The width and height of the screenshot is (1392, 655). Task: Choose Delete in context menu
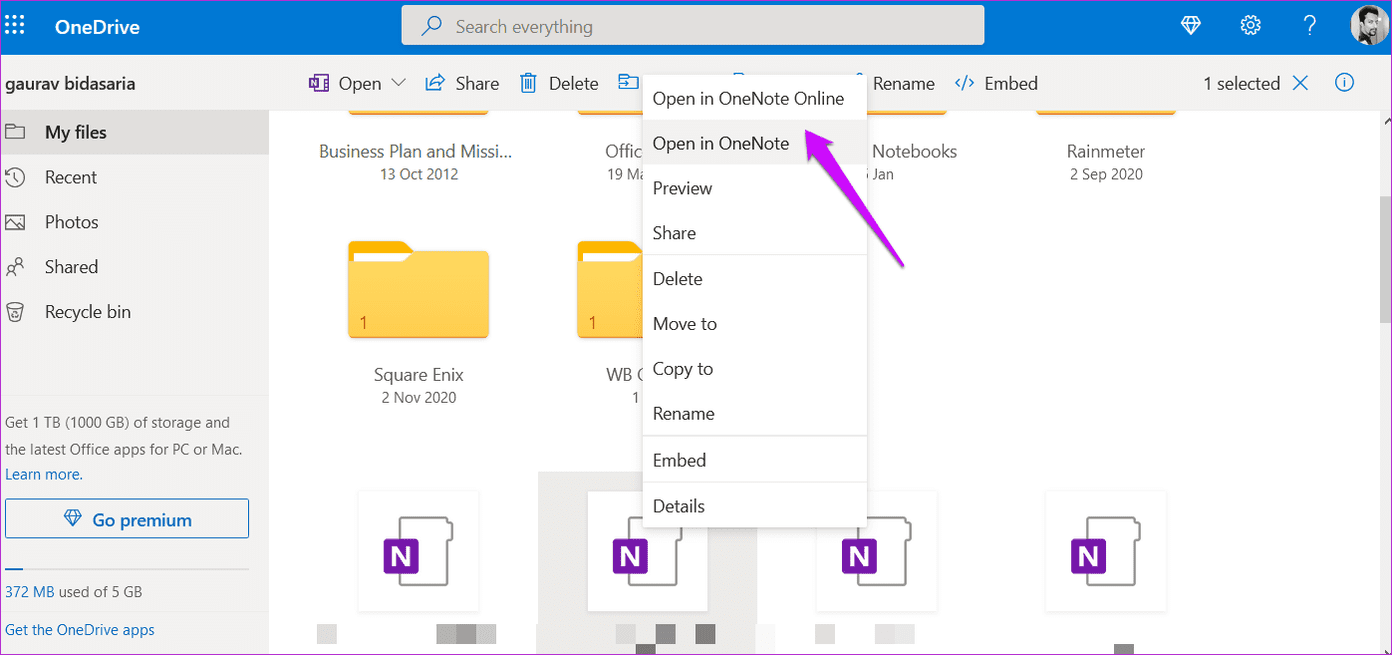click(754, 279)
